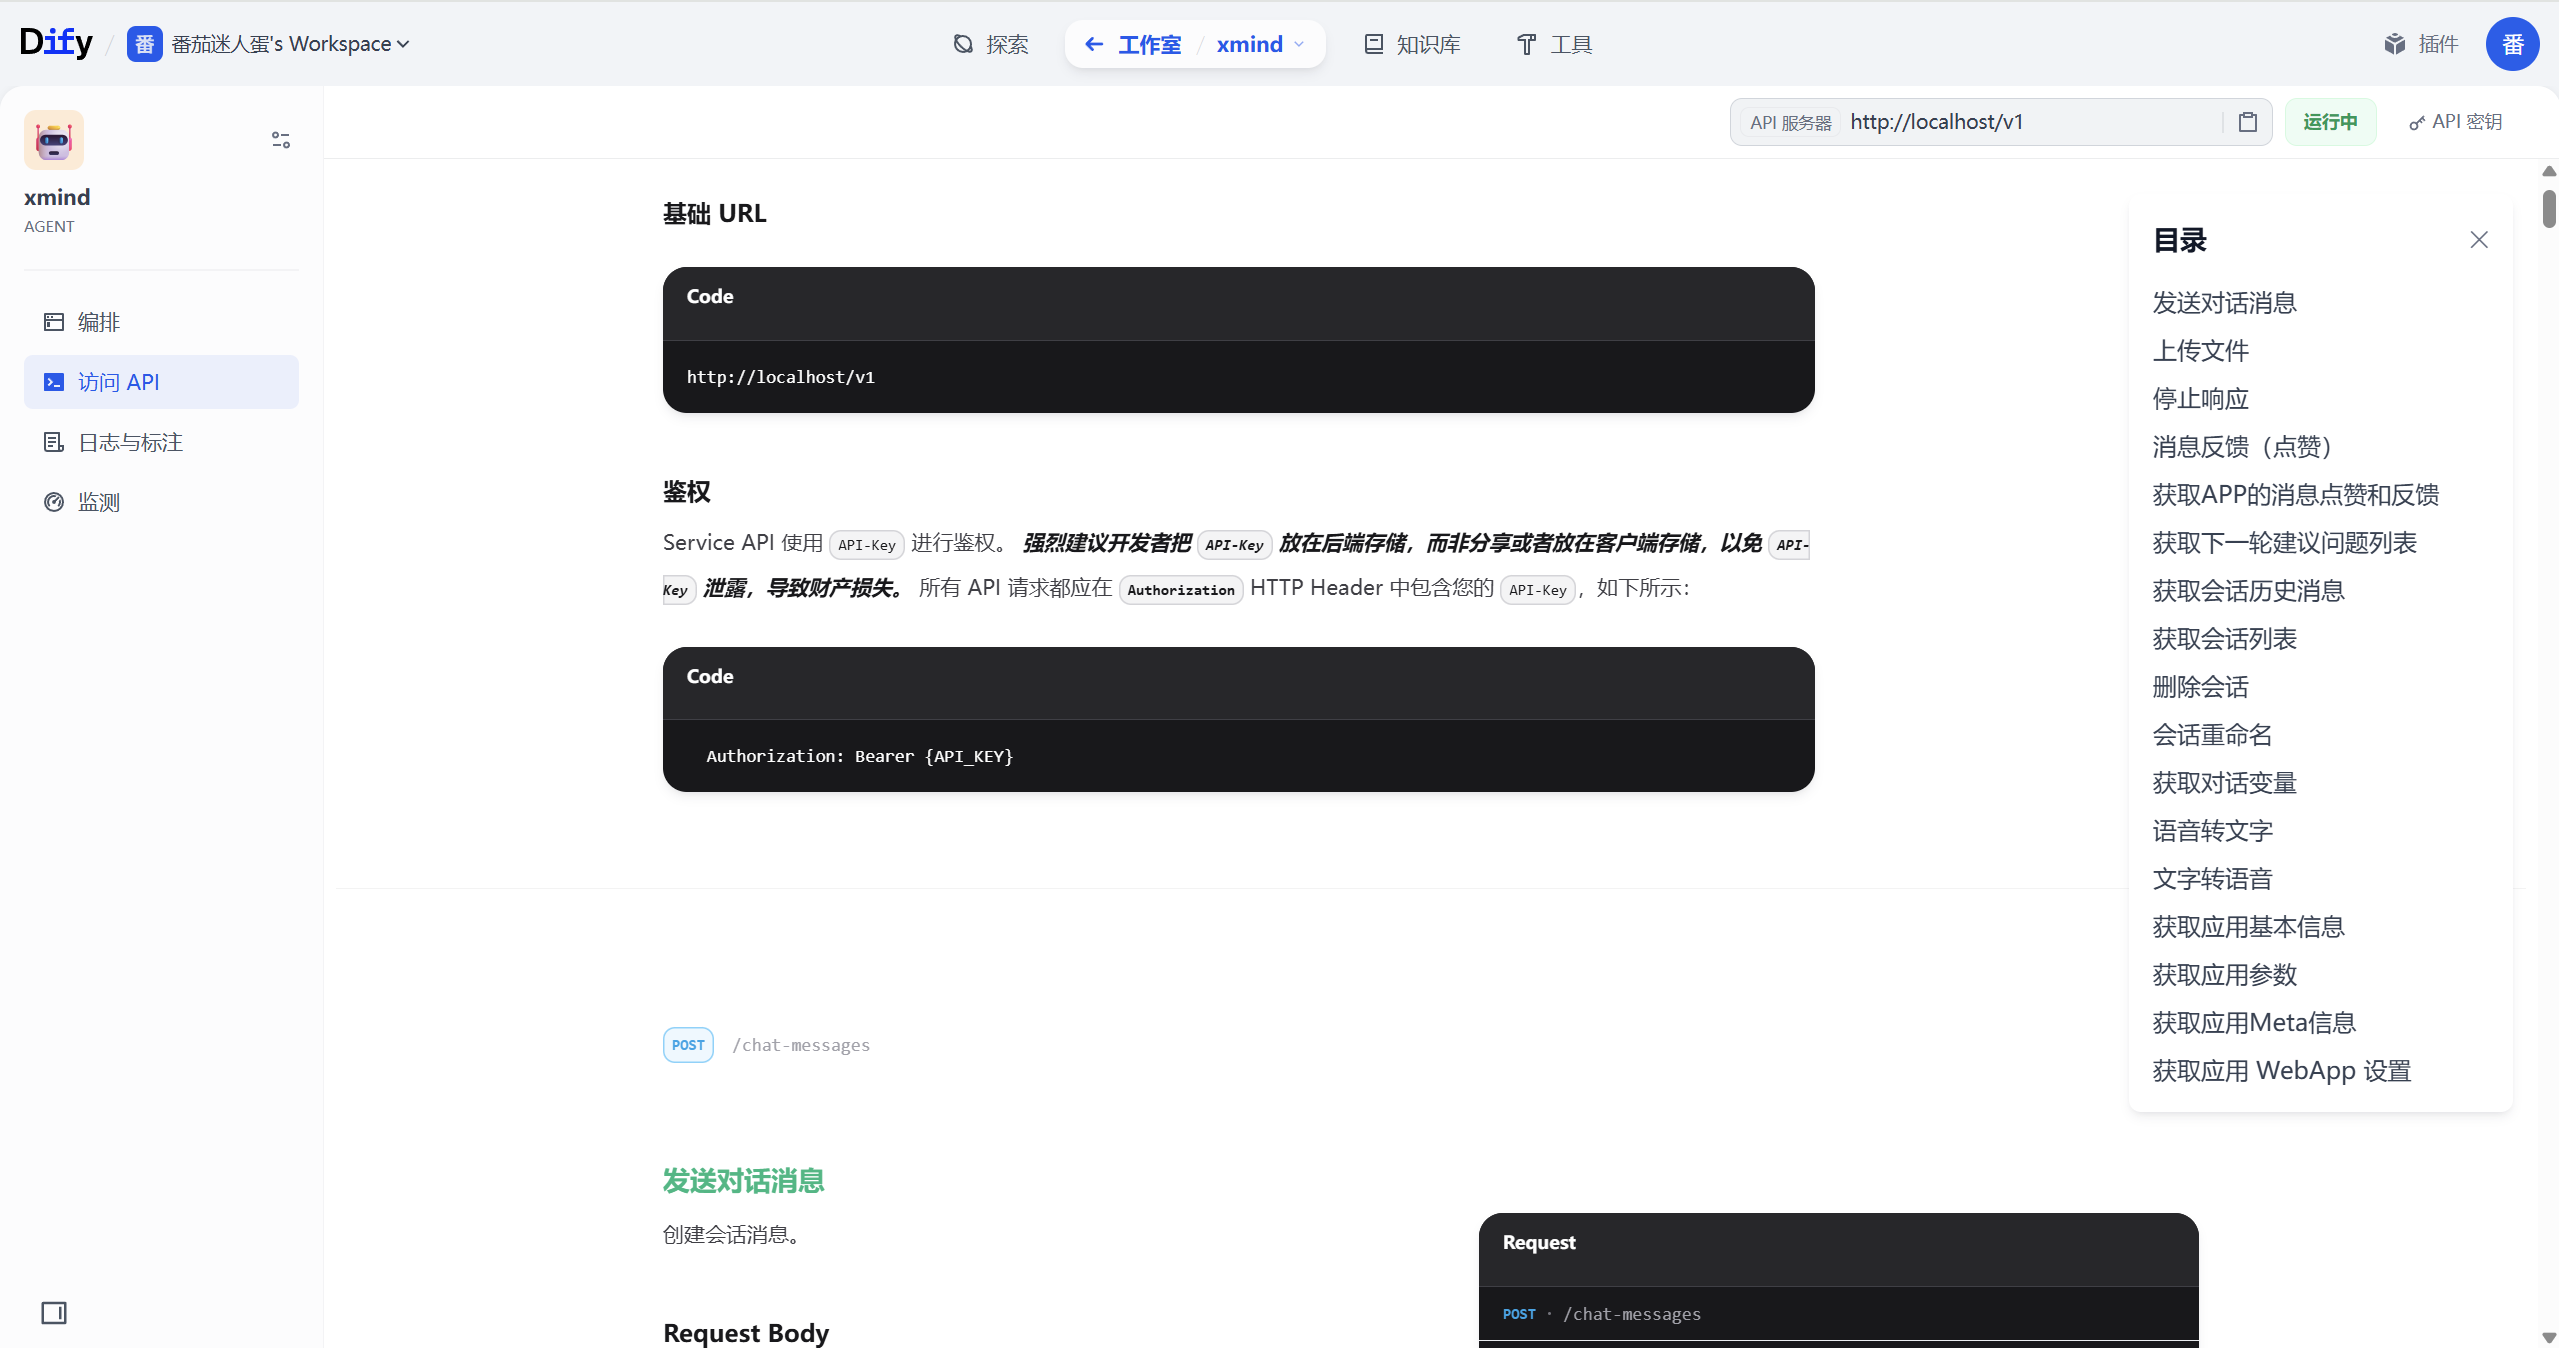This screenshot has height=1348, width=2559.
Task: Open 发送对话消息 from the table of contents
Action: click(x=2224, y=302)
